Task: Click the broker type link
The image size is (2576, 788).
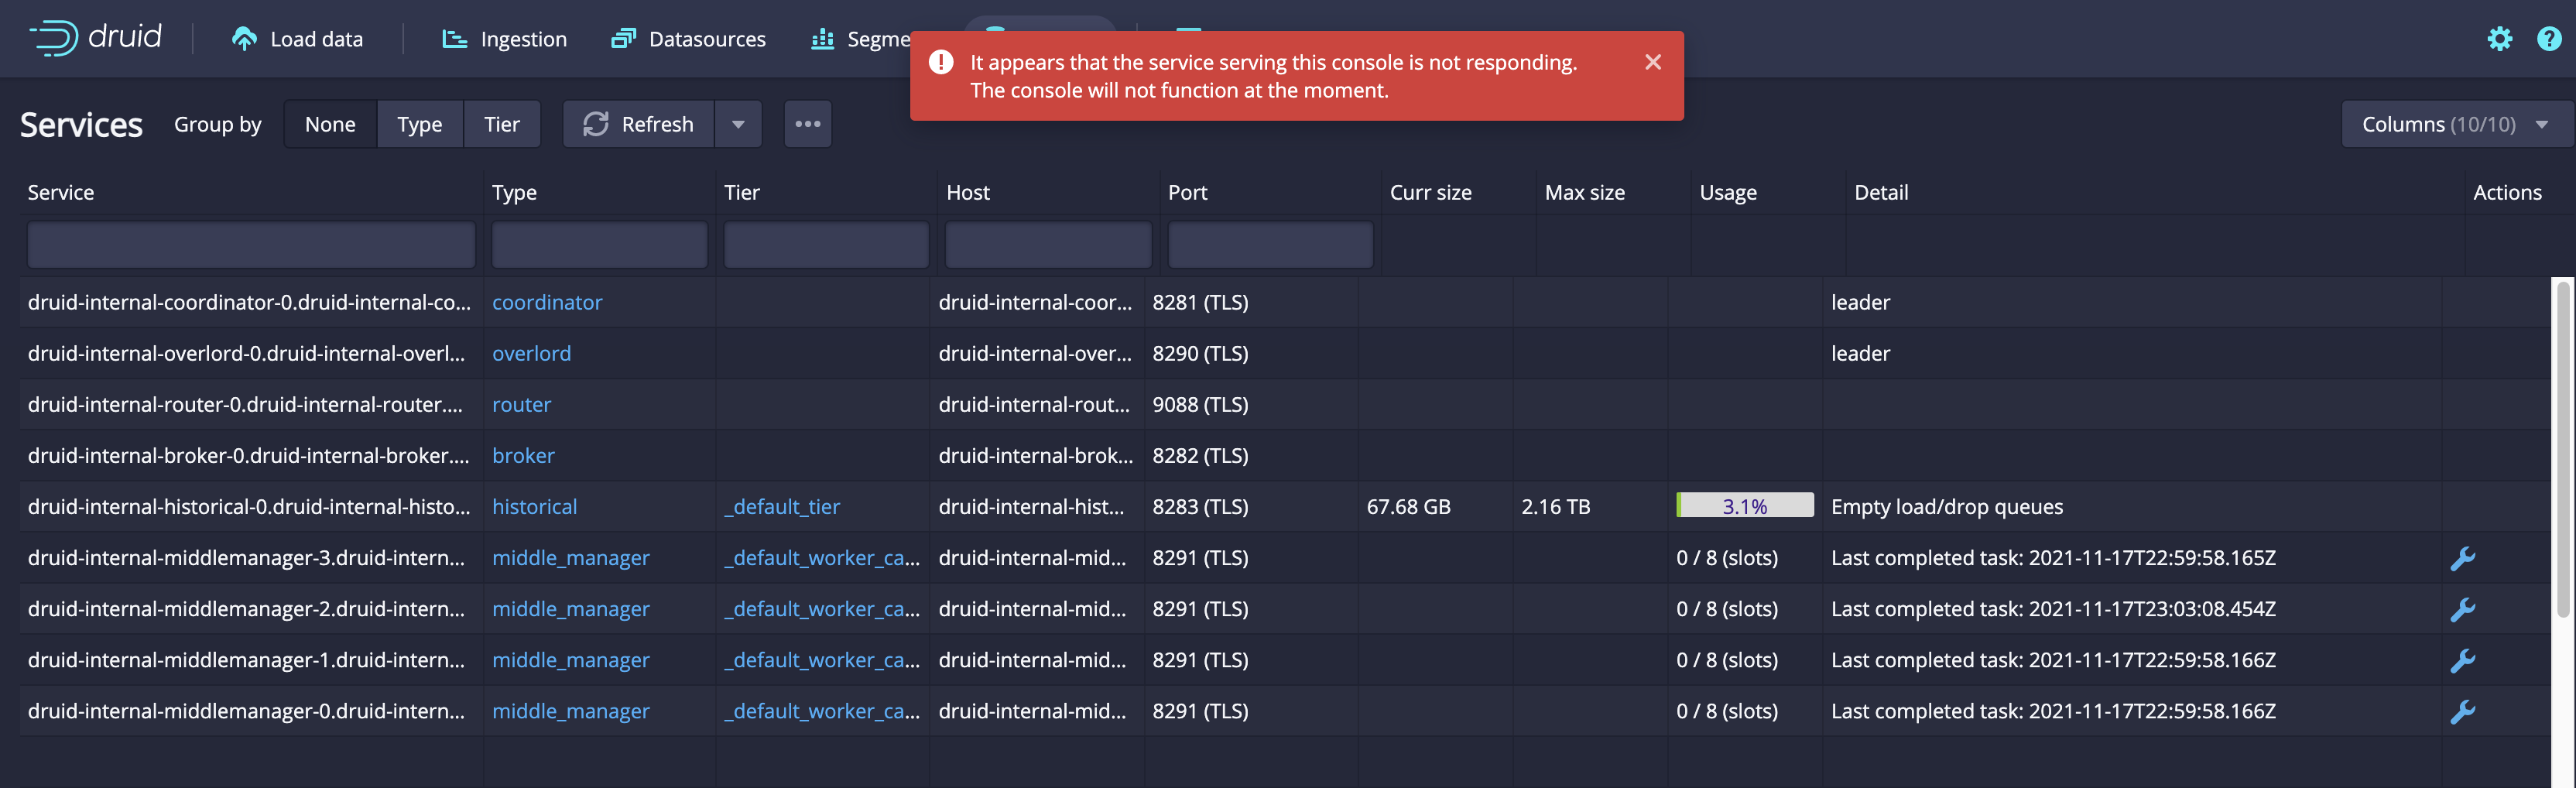Action: [x=523, y=455]
